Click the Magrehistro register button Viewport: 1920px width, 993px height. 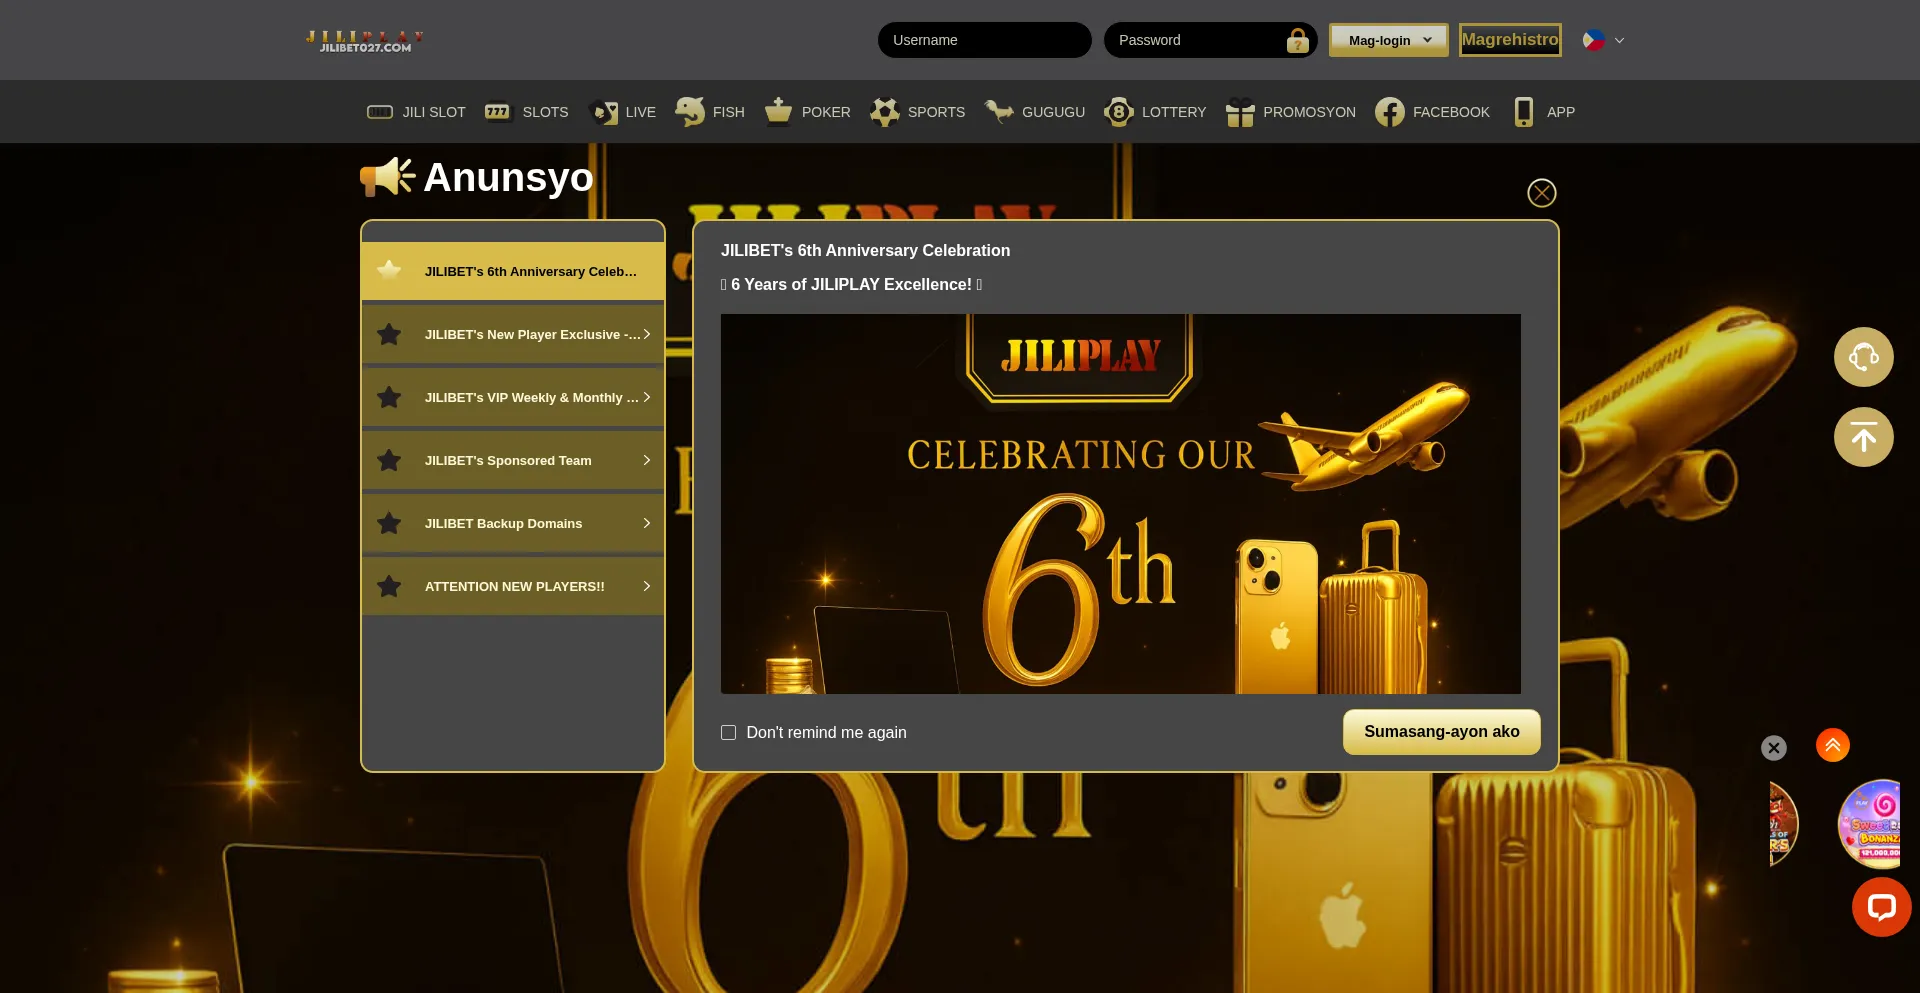point(1509,40)
